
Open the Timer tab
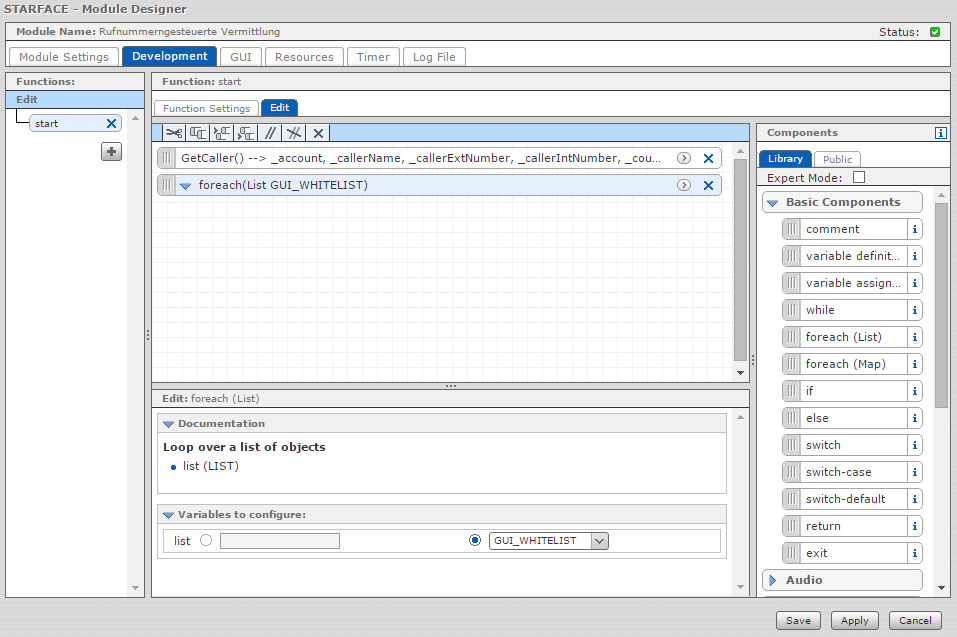click(x=373, y=57)
